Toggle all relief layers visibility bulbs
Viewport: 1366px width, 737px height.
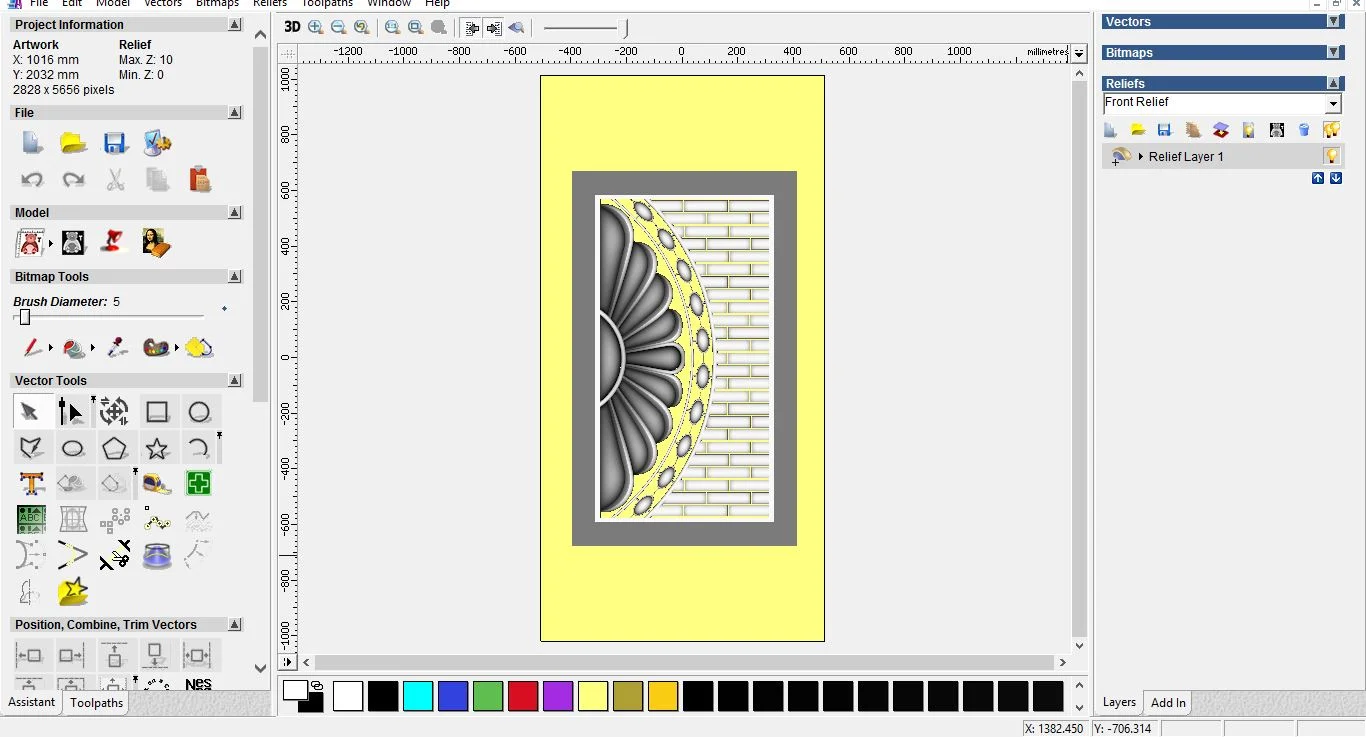(1331, 130)
